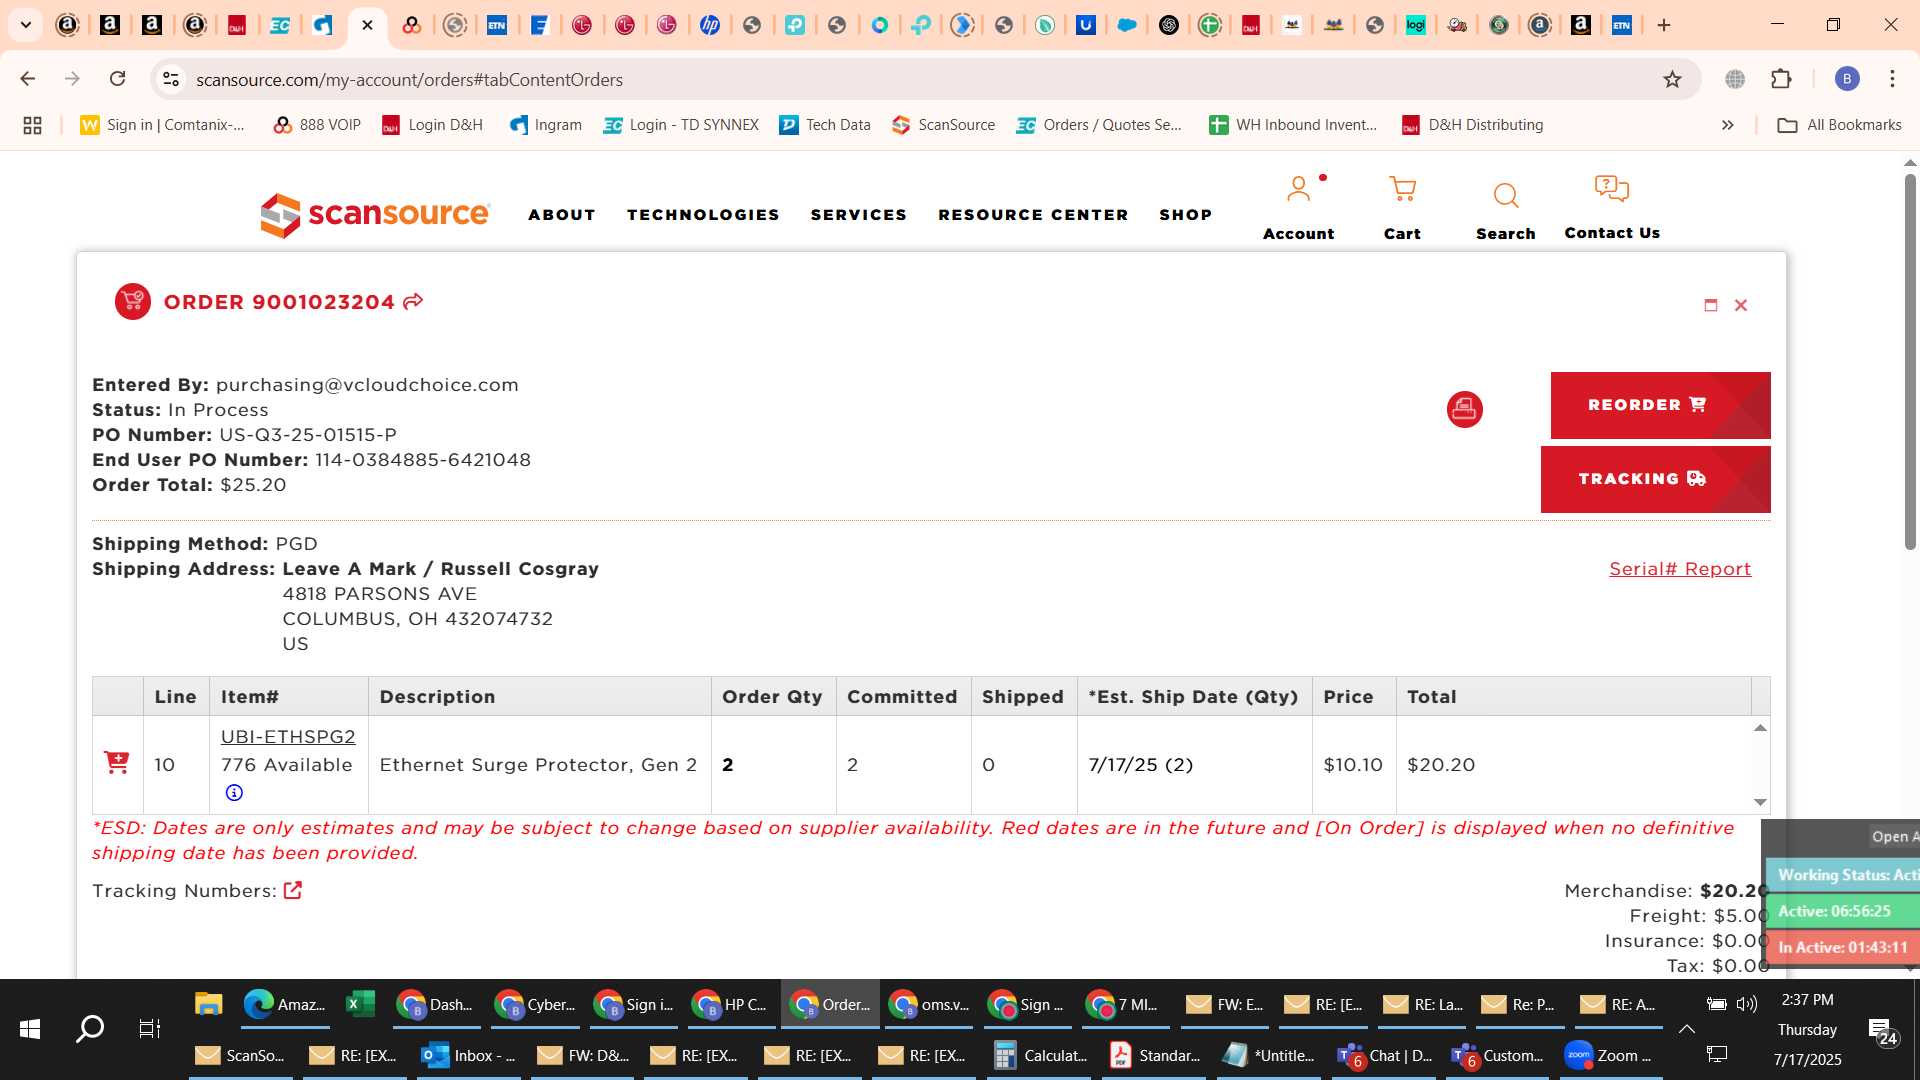Click the REORDER button
Viewport: 1920px width, 1080px height.
(x=1660, y=405)
